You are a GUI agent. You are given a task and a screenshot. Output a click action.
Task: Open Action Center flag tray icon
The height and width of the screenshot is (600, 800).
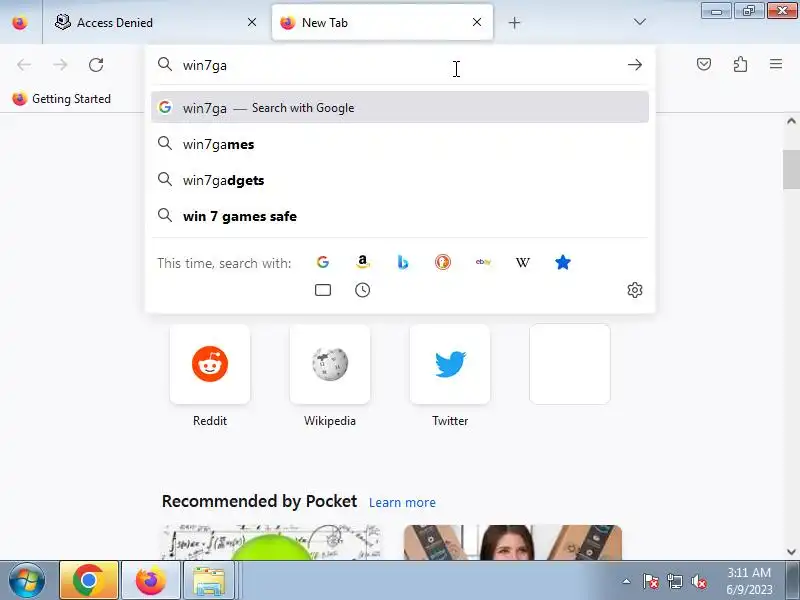(651, 581)
